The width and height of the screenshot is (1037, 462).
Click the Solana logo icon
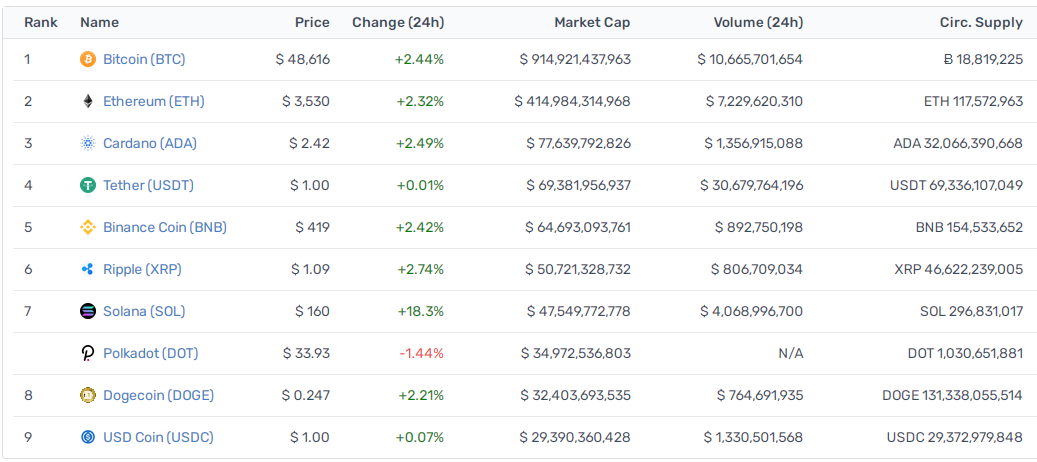pos(88,311)
